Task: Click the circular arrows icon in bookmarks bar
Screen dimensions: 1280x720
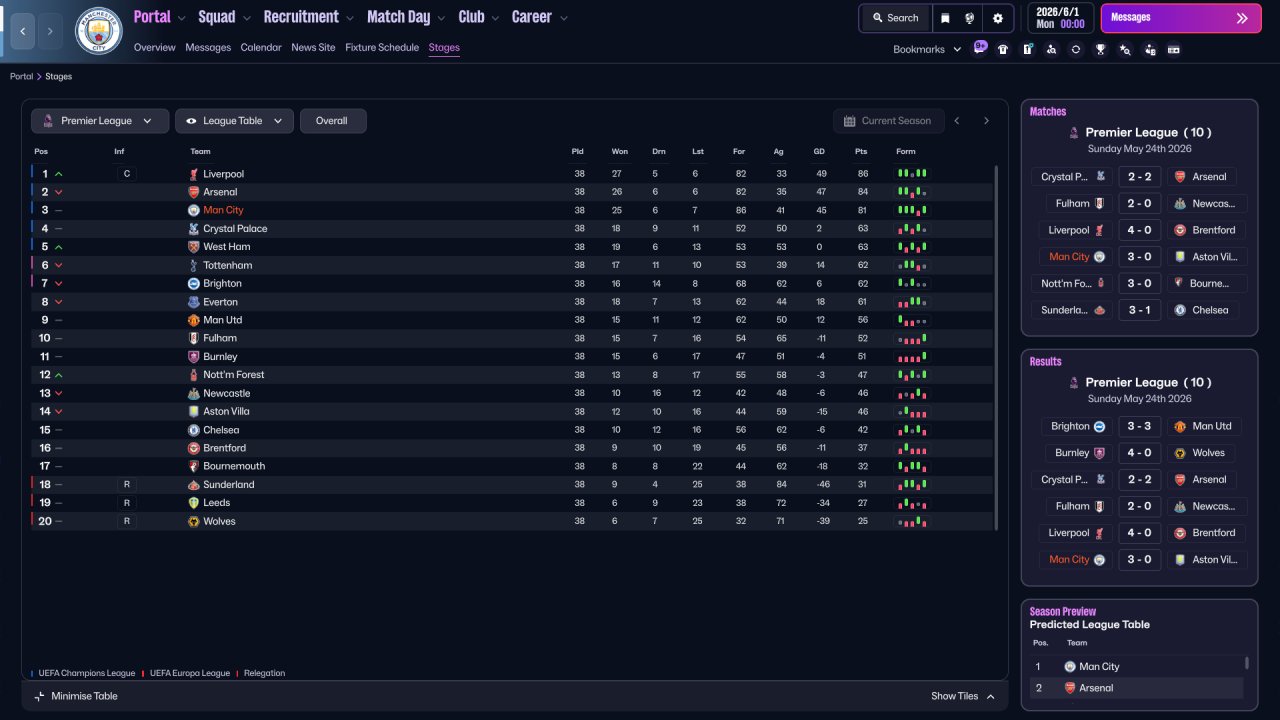Action: pos(1076,49)
